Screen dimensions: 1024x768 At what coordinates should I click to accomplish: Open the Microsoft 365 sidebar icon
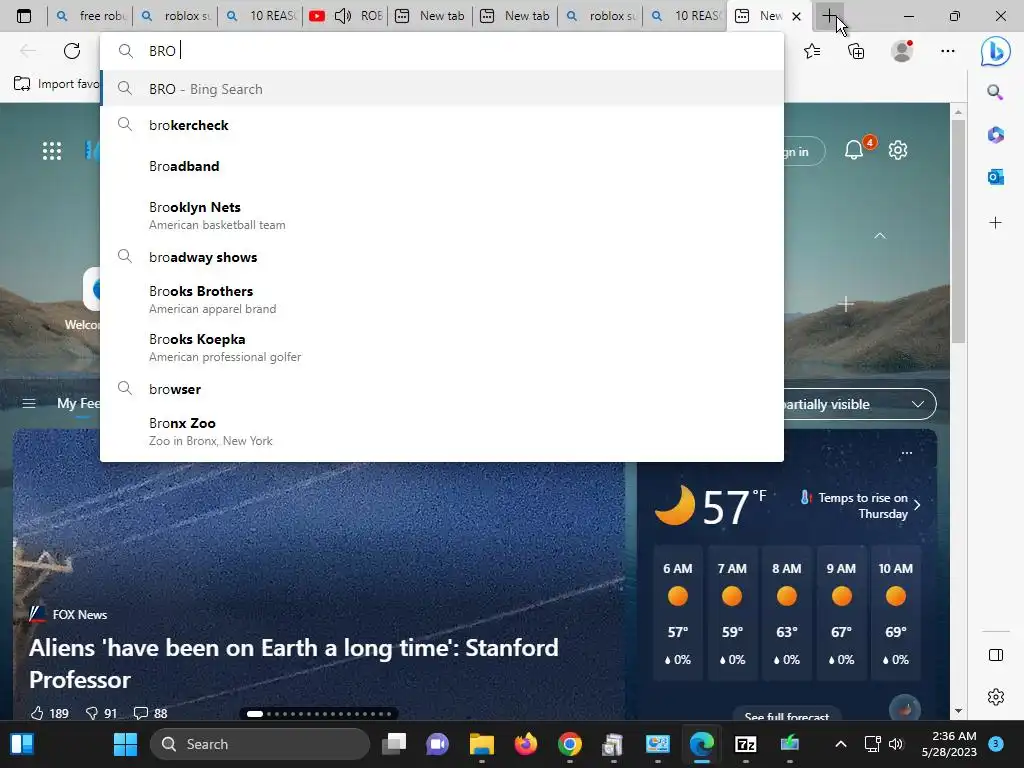[995, 135]
